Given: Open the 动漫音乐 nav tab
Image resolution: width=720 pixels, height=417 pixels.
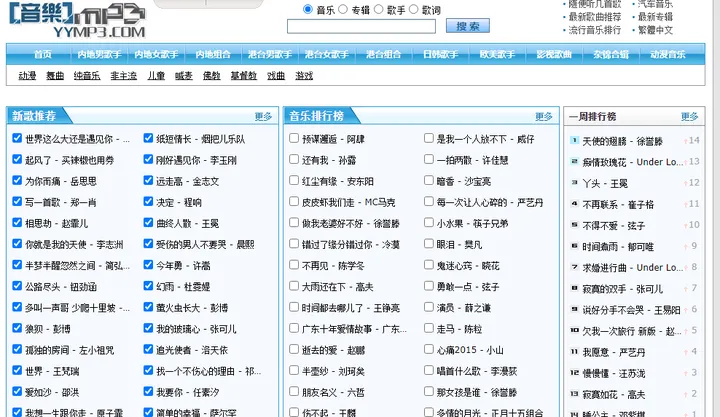Looking at the screenshot, I should coord(668,54).
